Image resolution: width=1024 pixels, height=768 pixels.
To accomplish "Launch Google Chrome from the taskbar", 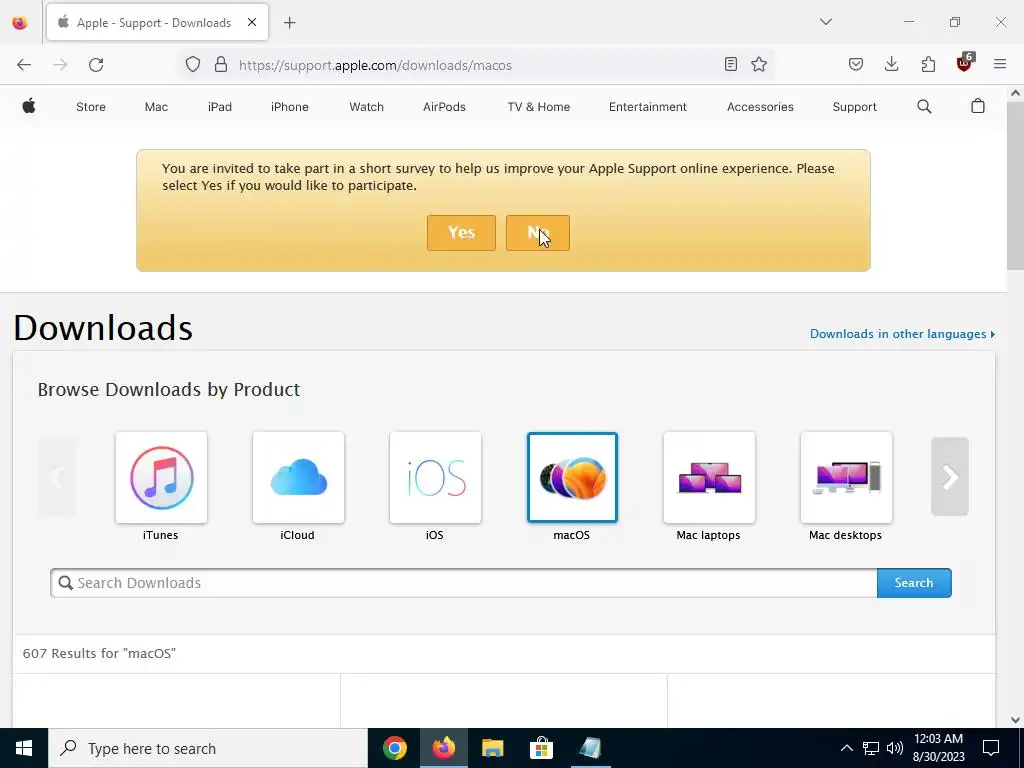I will (x=394, y=748).
